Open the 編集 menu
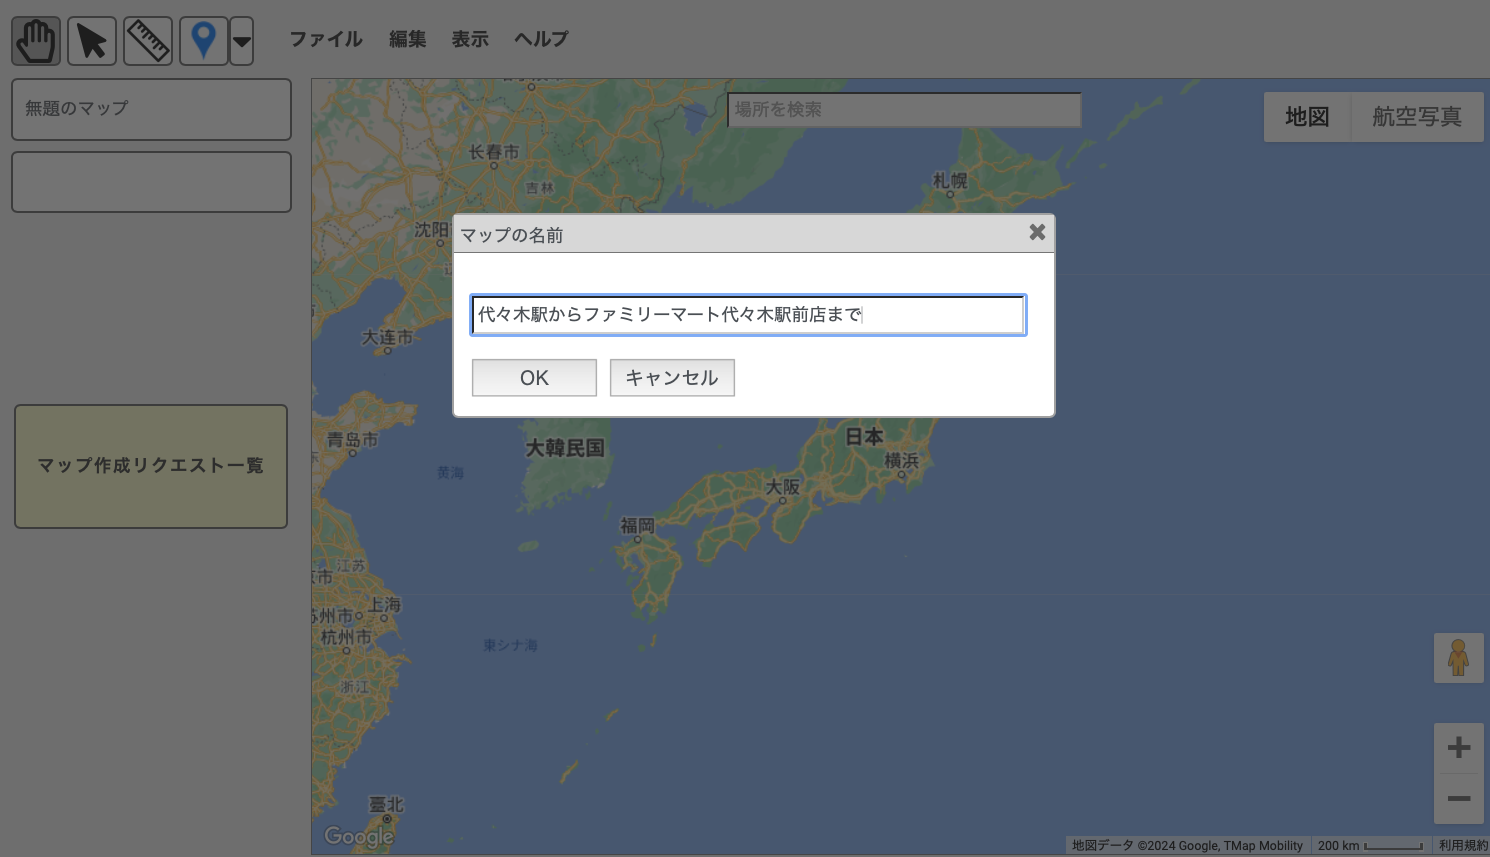1490x857 pixels. [x=407, y=39]
